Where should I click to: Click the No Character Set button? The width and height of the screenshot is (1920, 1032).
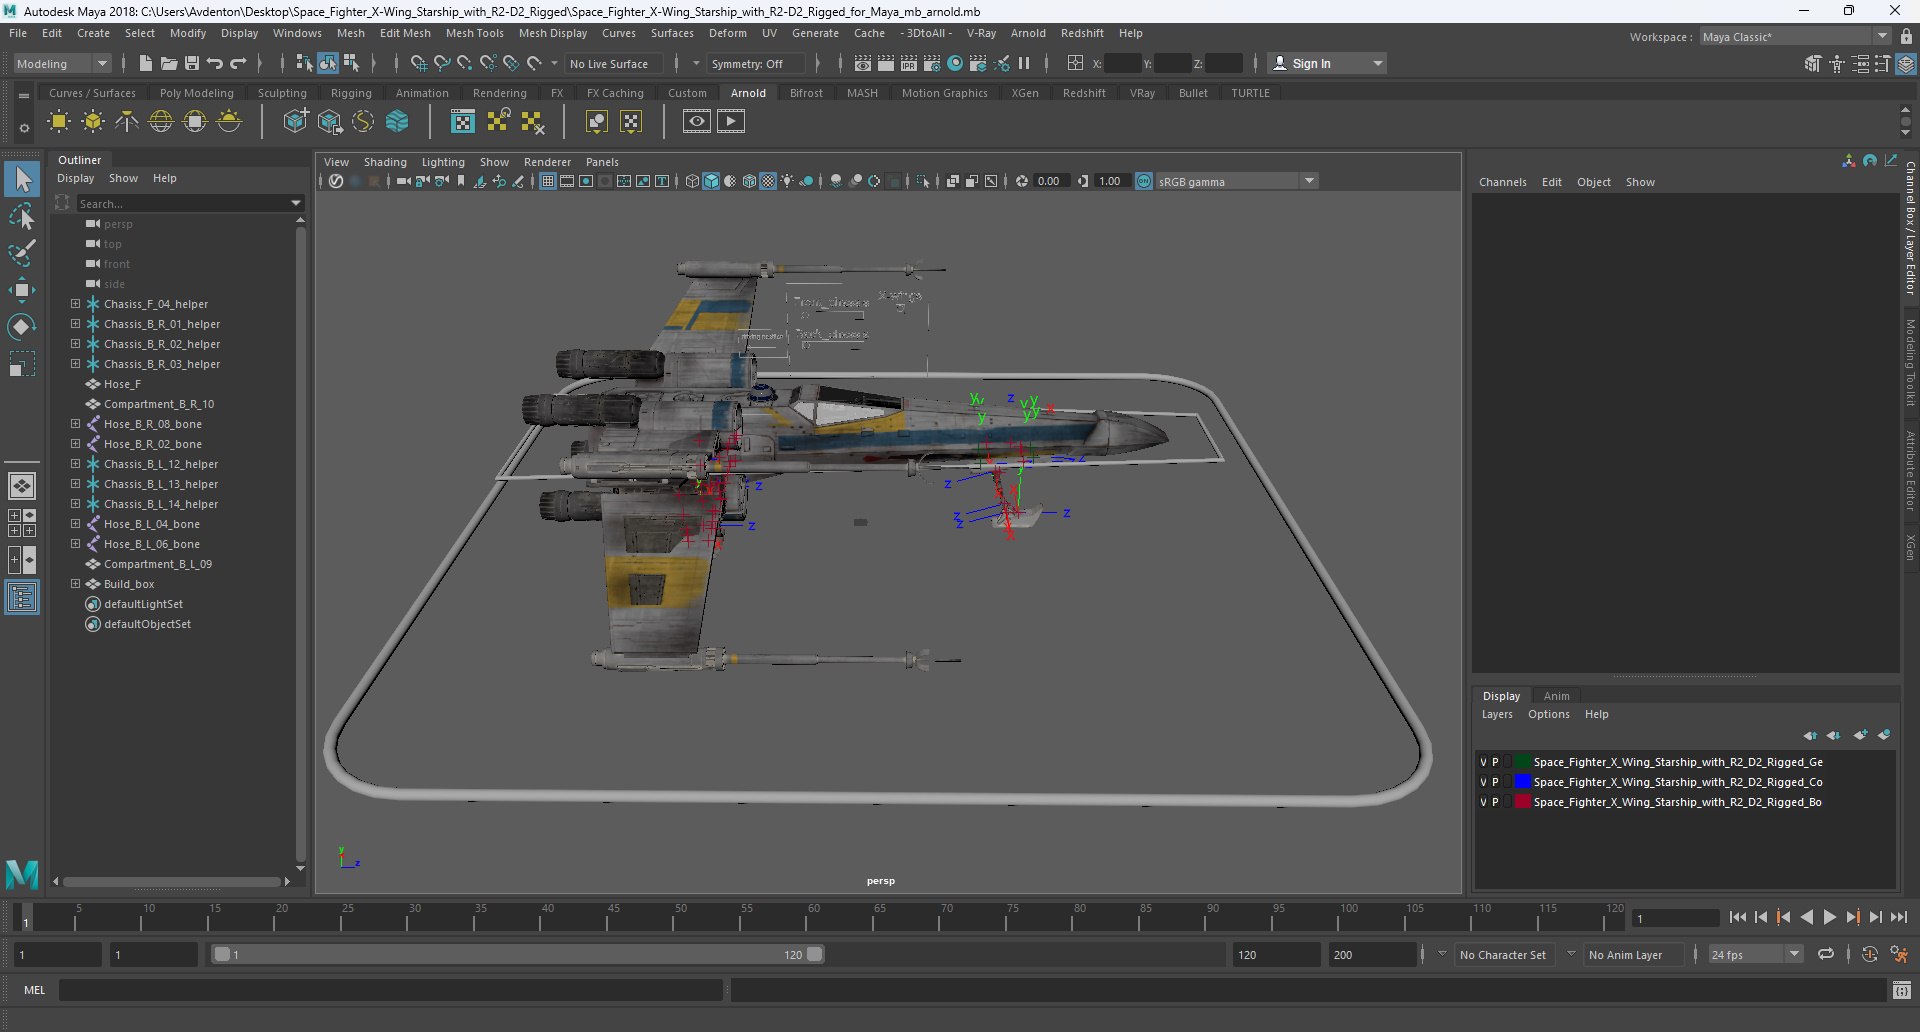(1502, 955)
